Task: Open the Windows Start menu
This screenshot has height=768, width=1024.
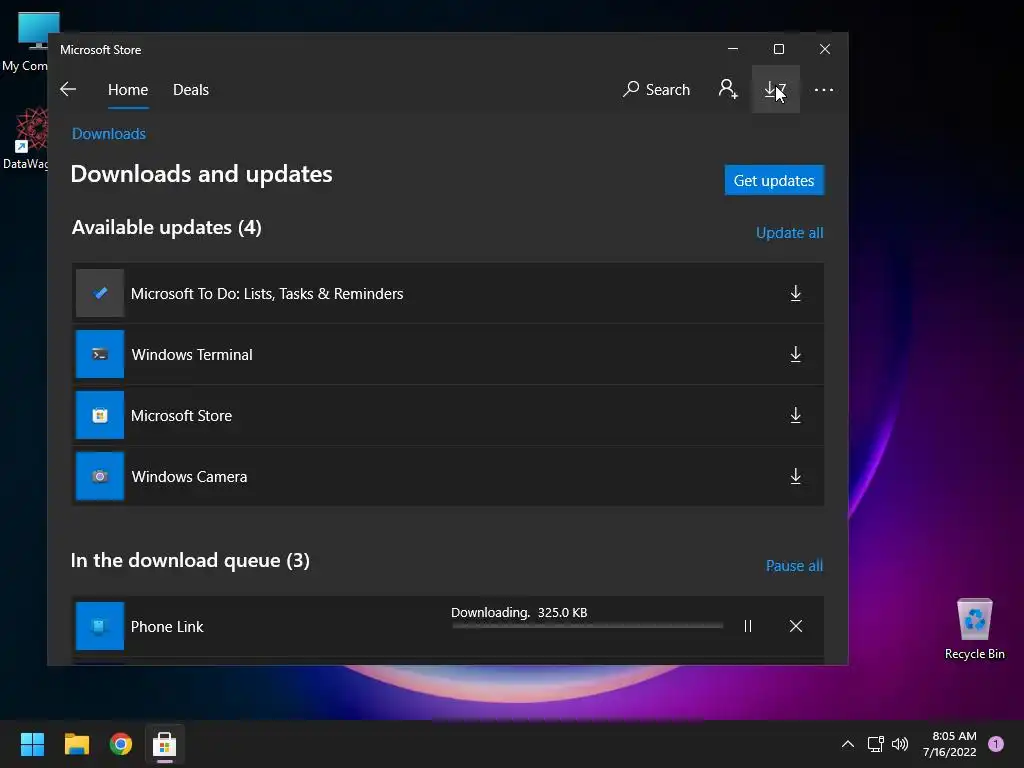Action: [32, 744]
